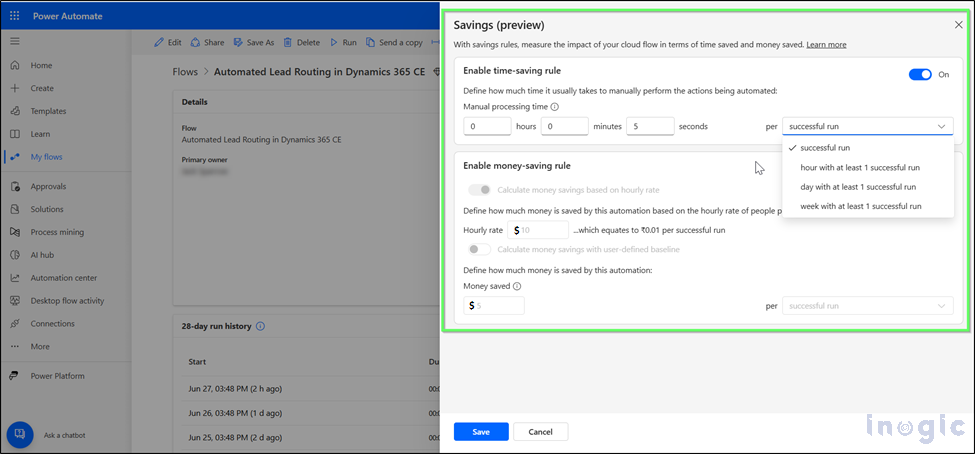Open the money saved per dropdown
This screenshot has height=454, width=975.
pos(867,306)
